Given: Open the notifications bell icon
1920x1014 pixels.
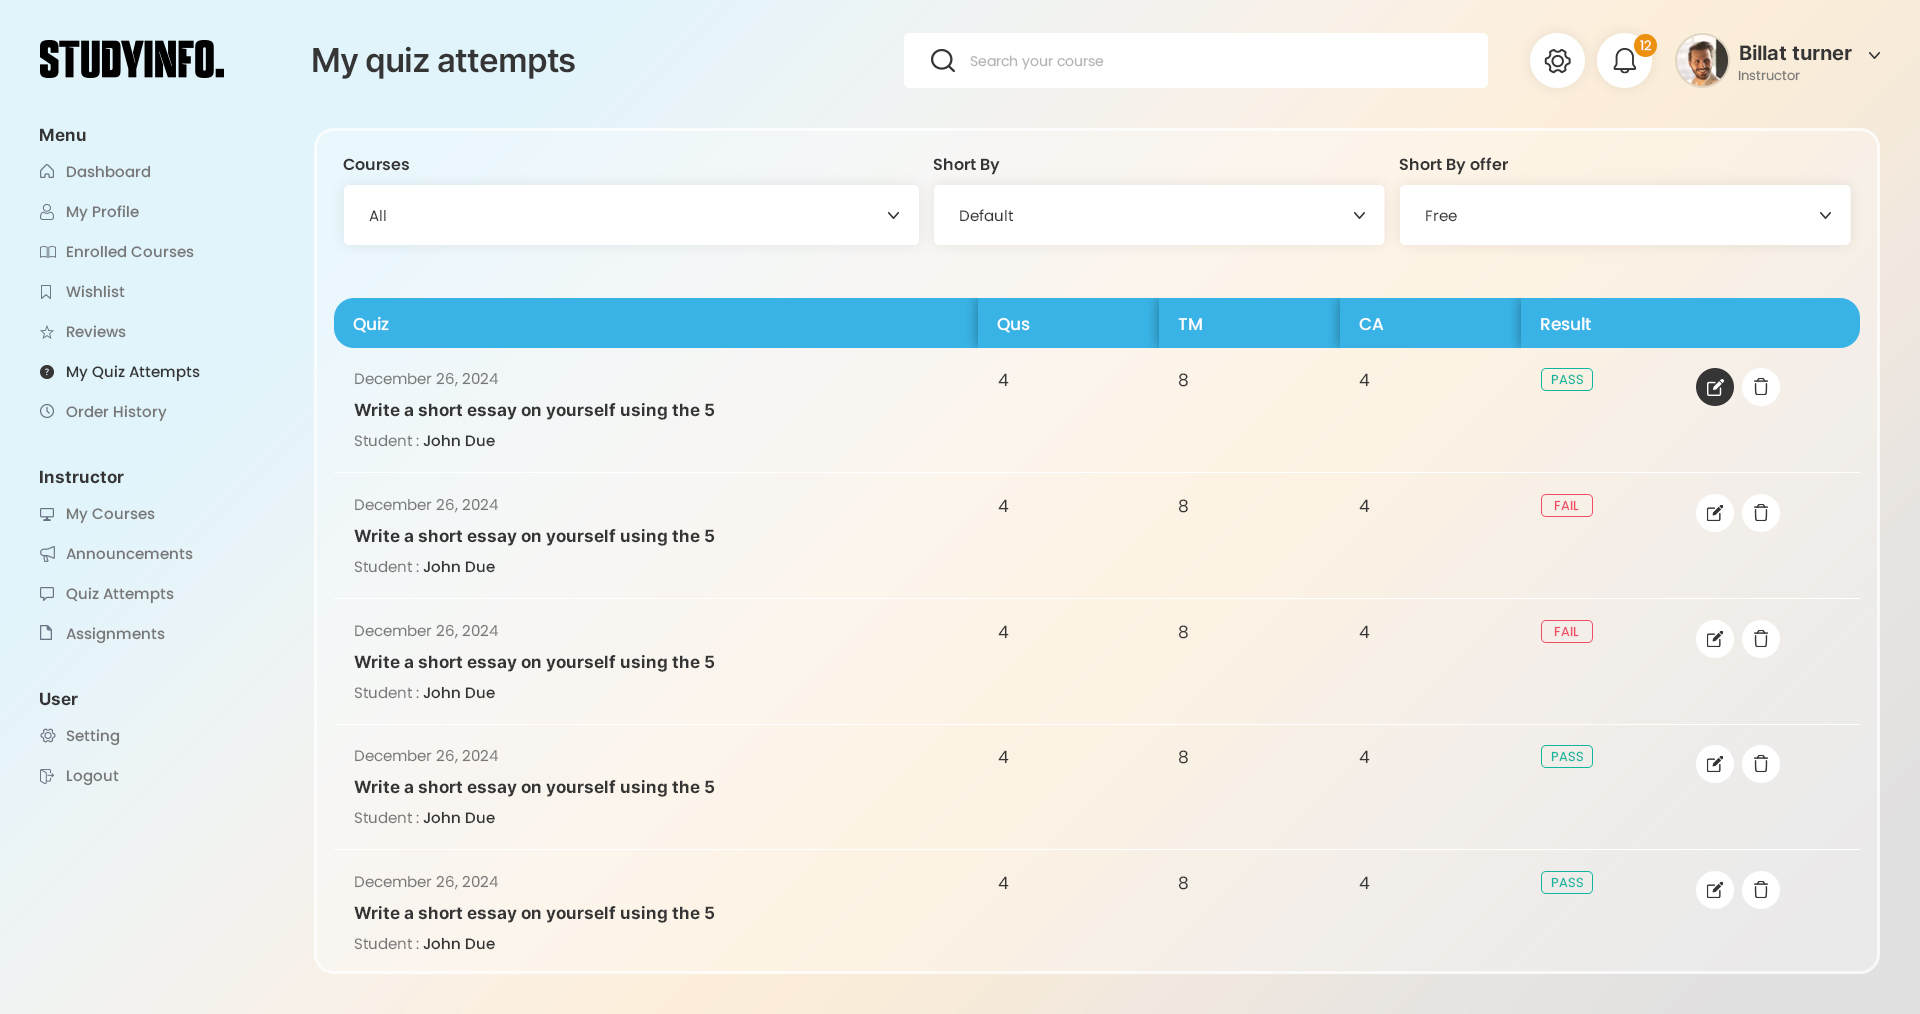Looking at the screenshot, I should point(1624,61).
